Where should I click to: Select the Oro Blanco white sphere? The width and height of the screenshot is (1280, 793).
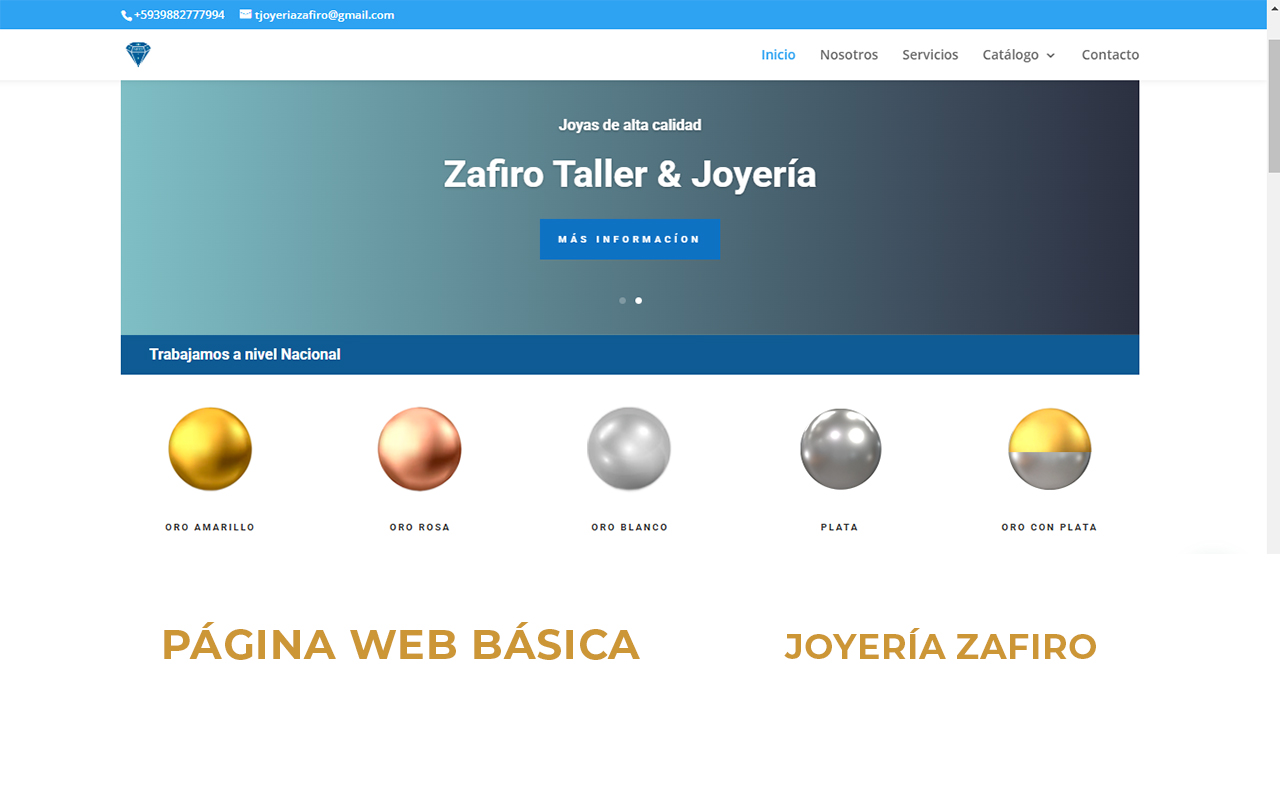(629, 449)
